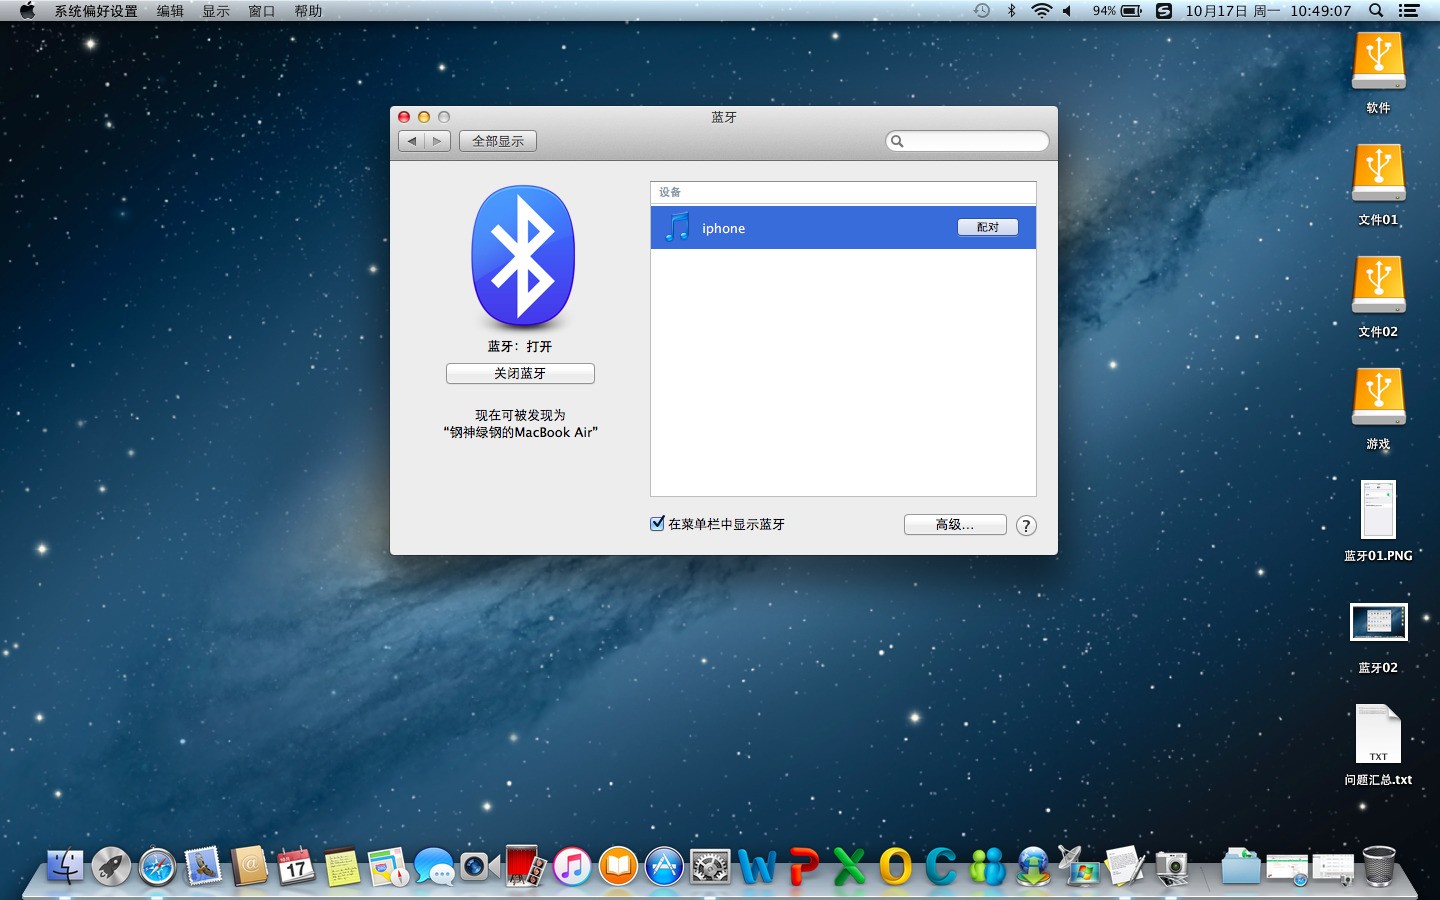The height and width of the screenshot is (900, 1440).
Task: Open the 显示 menu
Action: (216, 11)
